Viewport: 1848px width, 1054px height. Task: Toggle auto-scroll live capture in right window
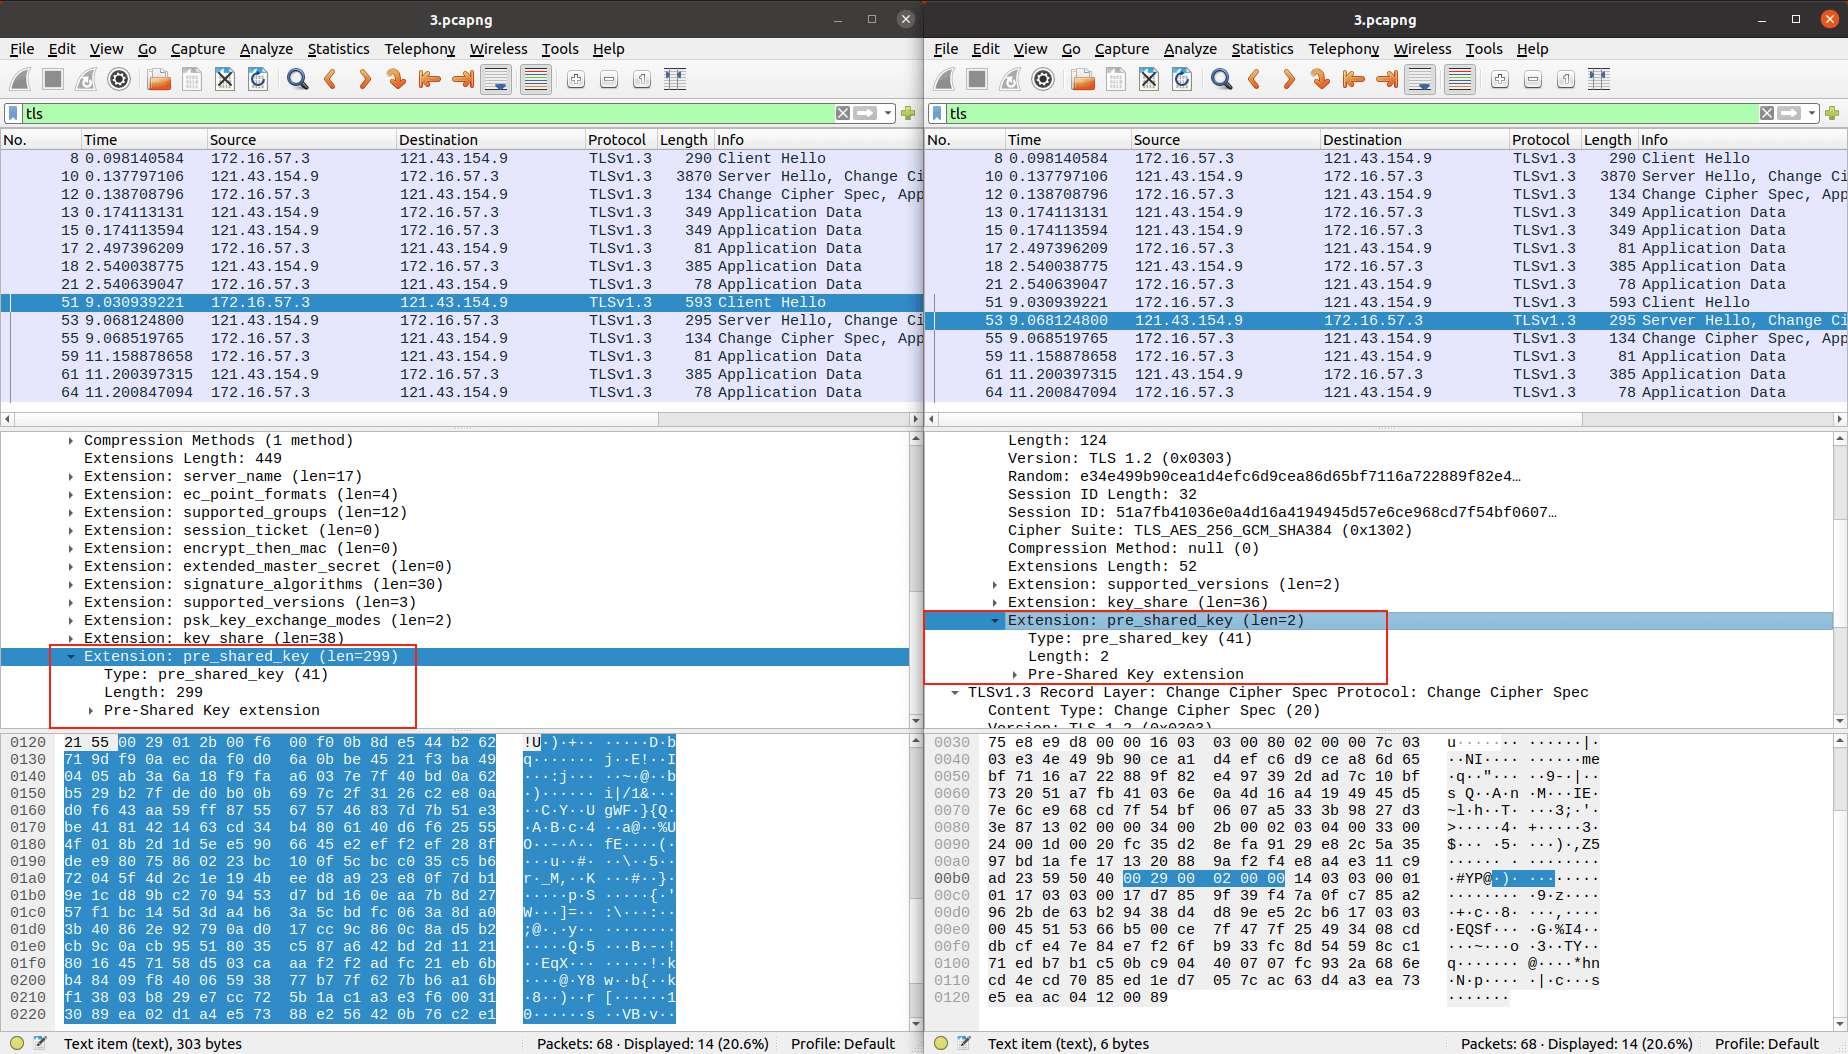(1420, 79)
